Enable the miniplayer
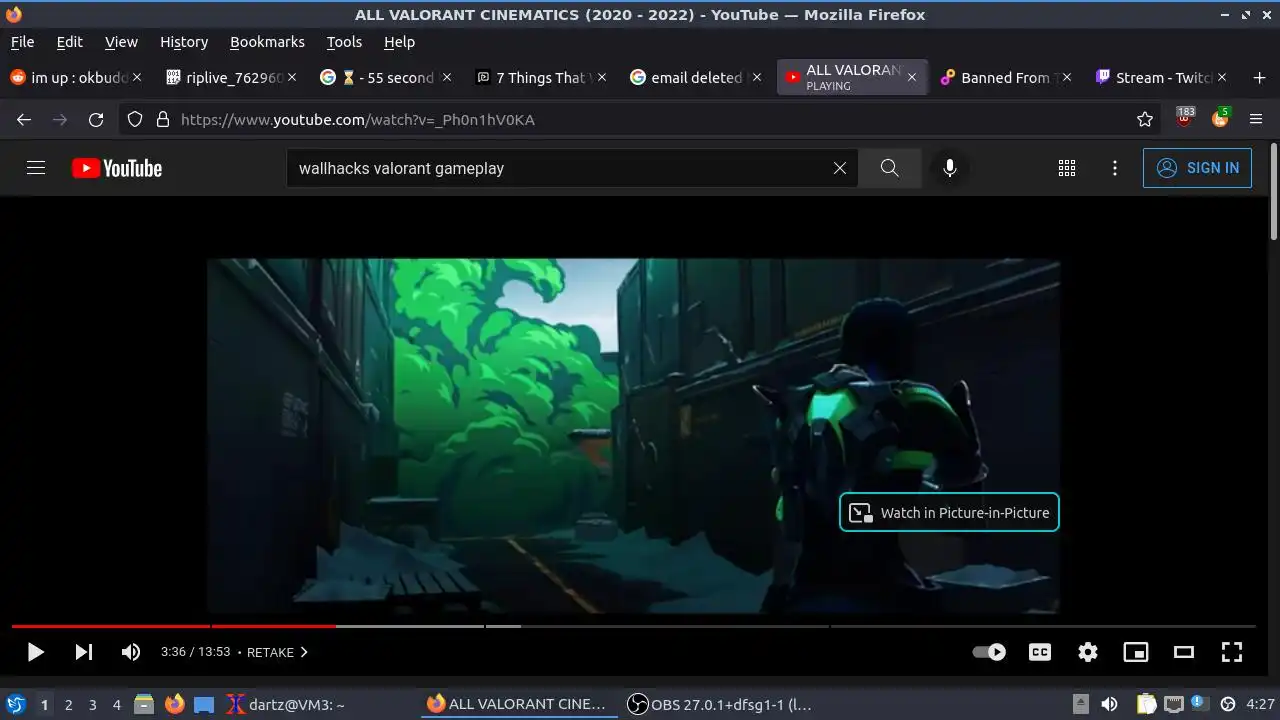The image size is (1280, 720). (1136, 652)
